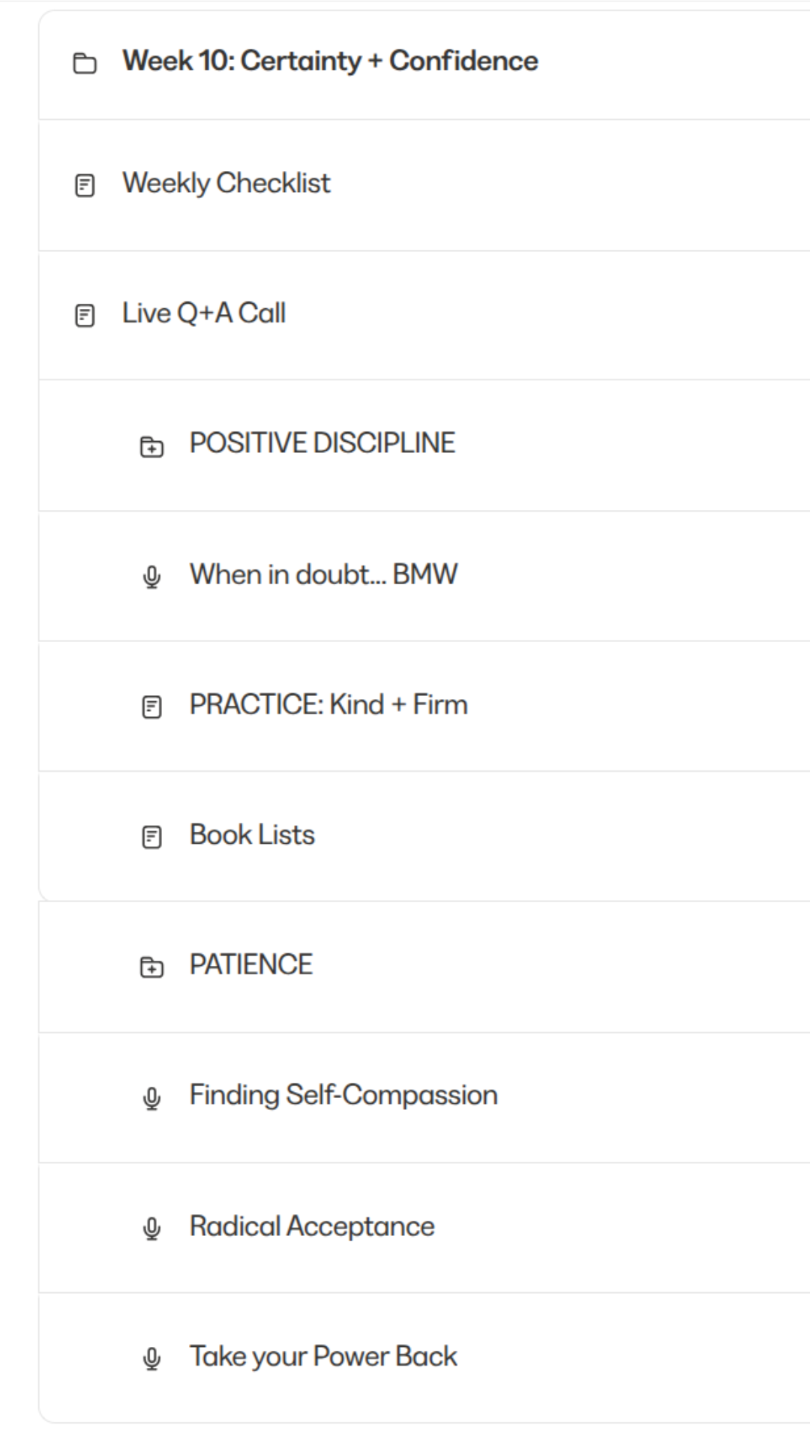Collapse the Week 10: Certainty + Confidence section
The height and width of the screenshot is (1440, 810).
click(x=330, y=61)
